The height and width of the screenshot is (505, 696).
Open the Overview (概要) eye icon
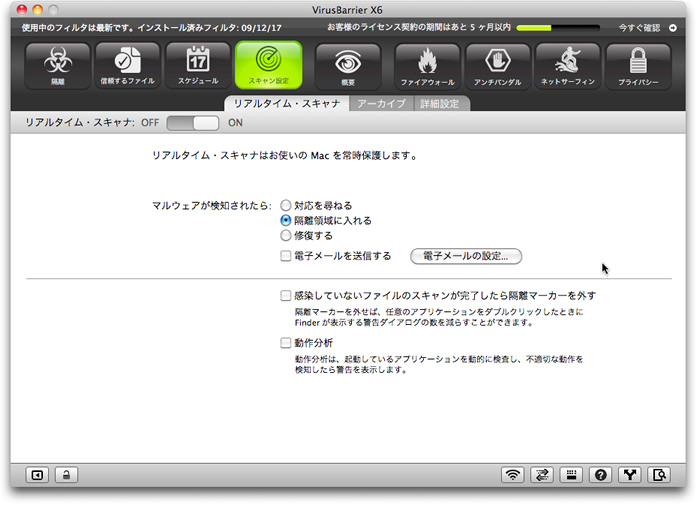pyautogui.click(x=348, y=67)
